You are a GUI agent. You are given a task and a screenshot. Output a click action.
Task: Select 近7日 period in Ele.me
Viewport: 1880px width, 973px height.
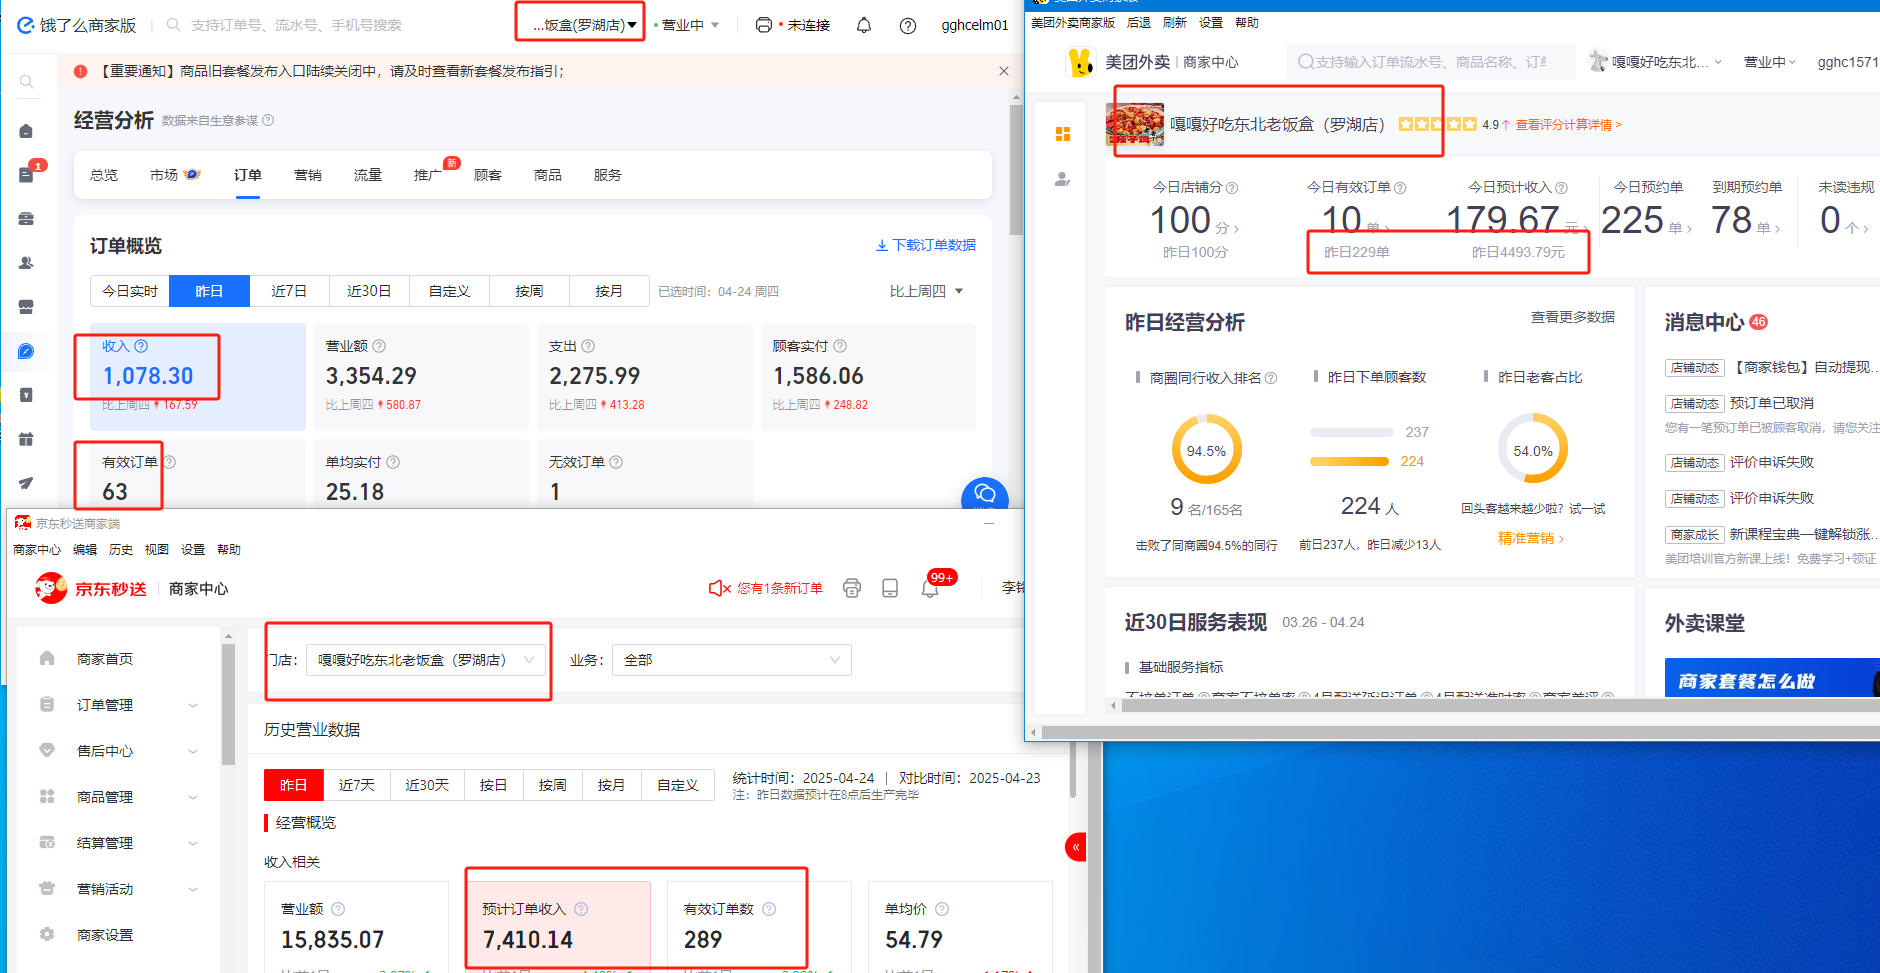coord(289,291)
